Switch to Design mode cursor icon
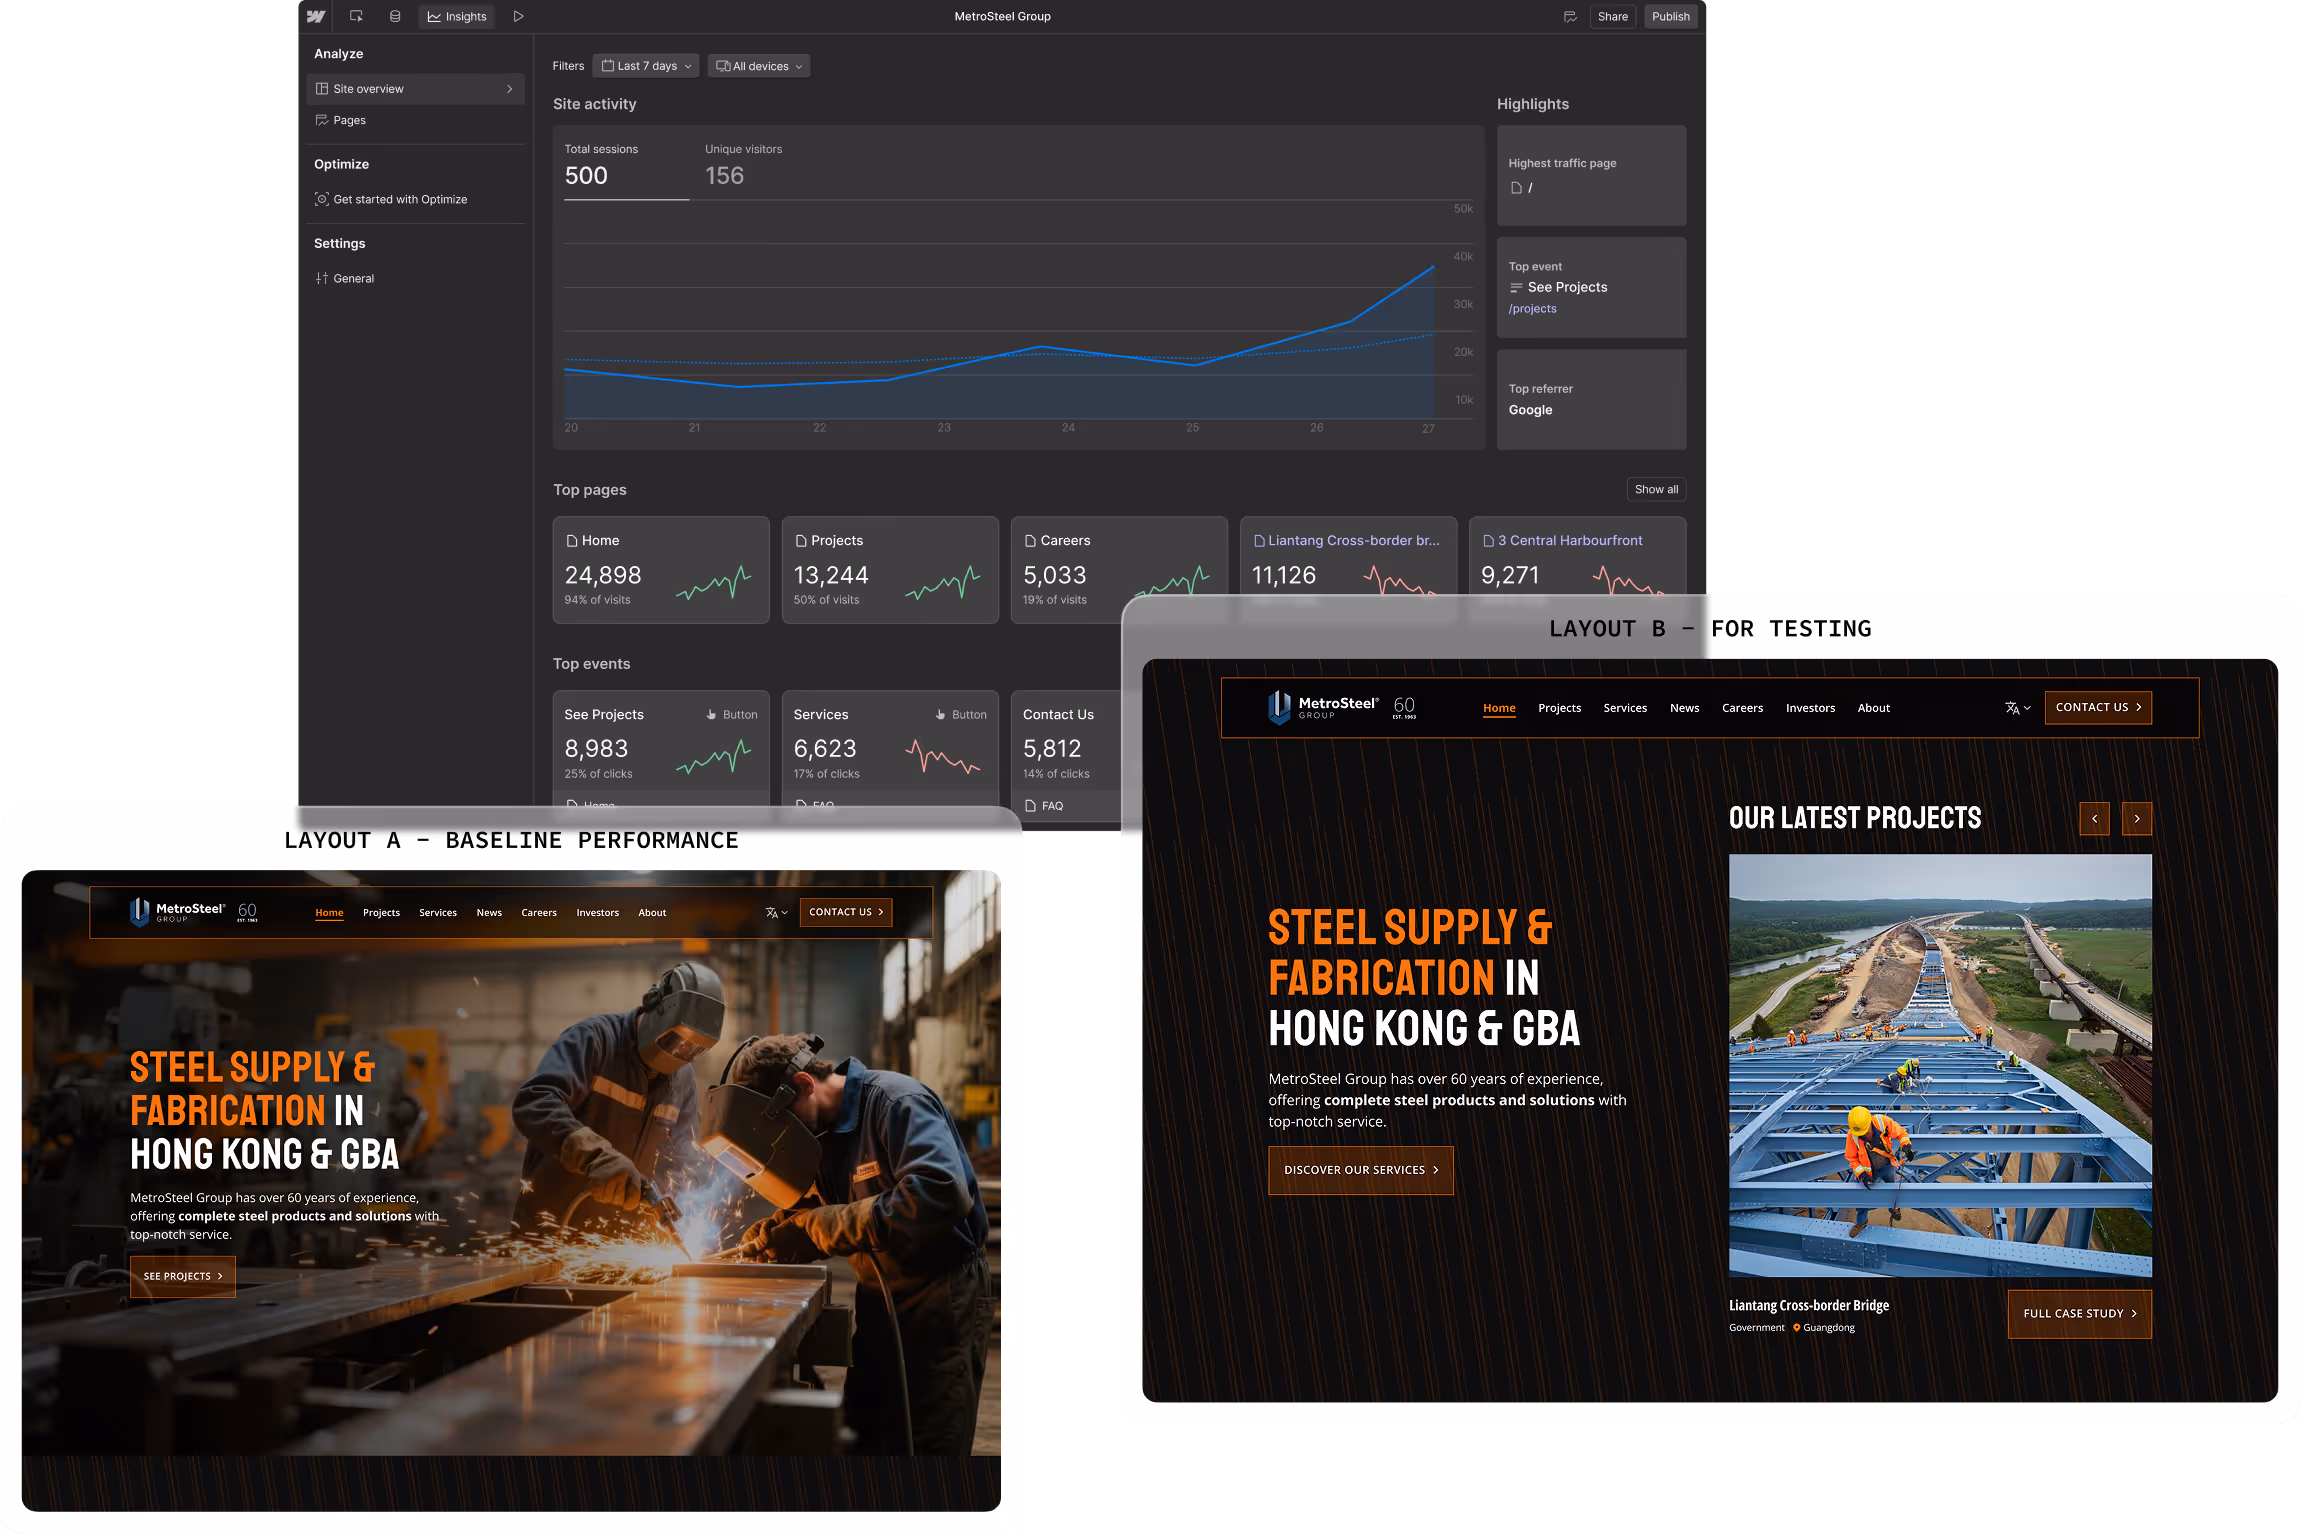Viewport: 2300px width, 1534px height. [x=356, y=16]
